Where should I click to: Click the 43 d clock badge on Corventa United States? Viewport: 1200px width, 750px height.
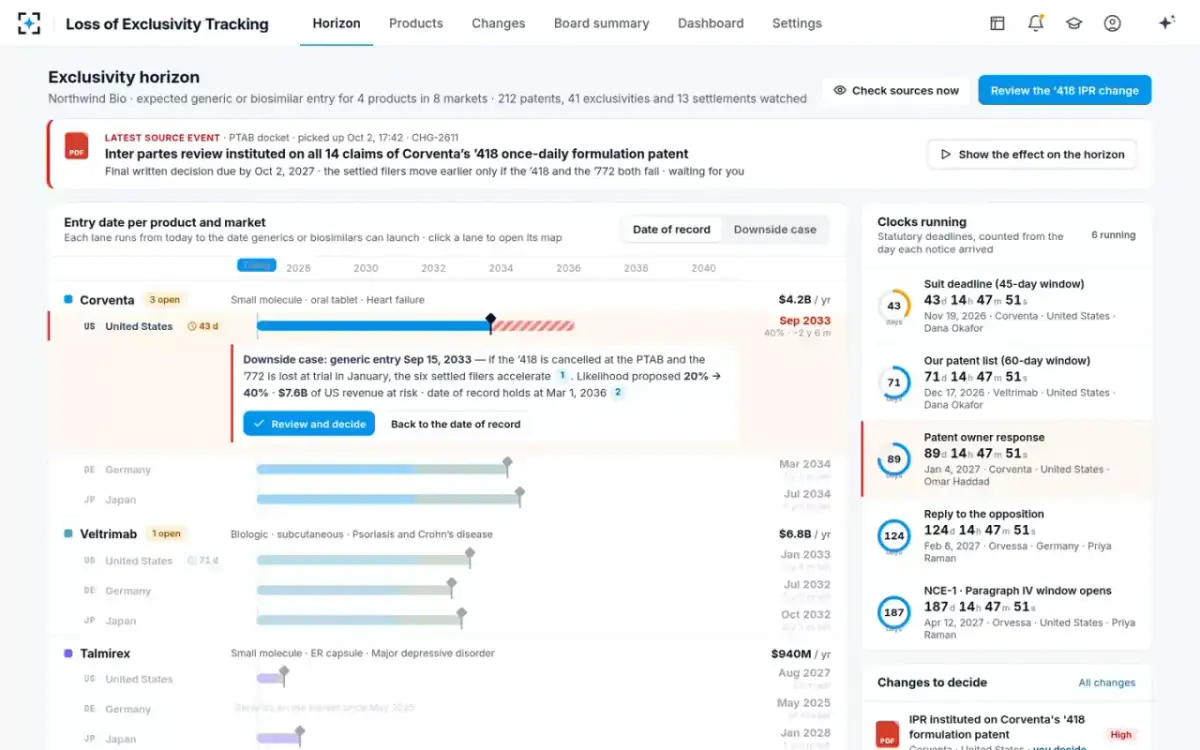pos(203,326)
